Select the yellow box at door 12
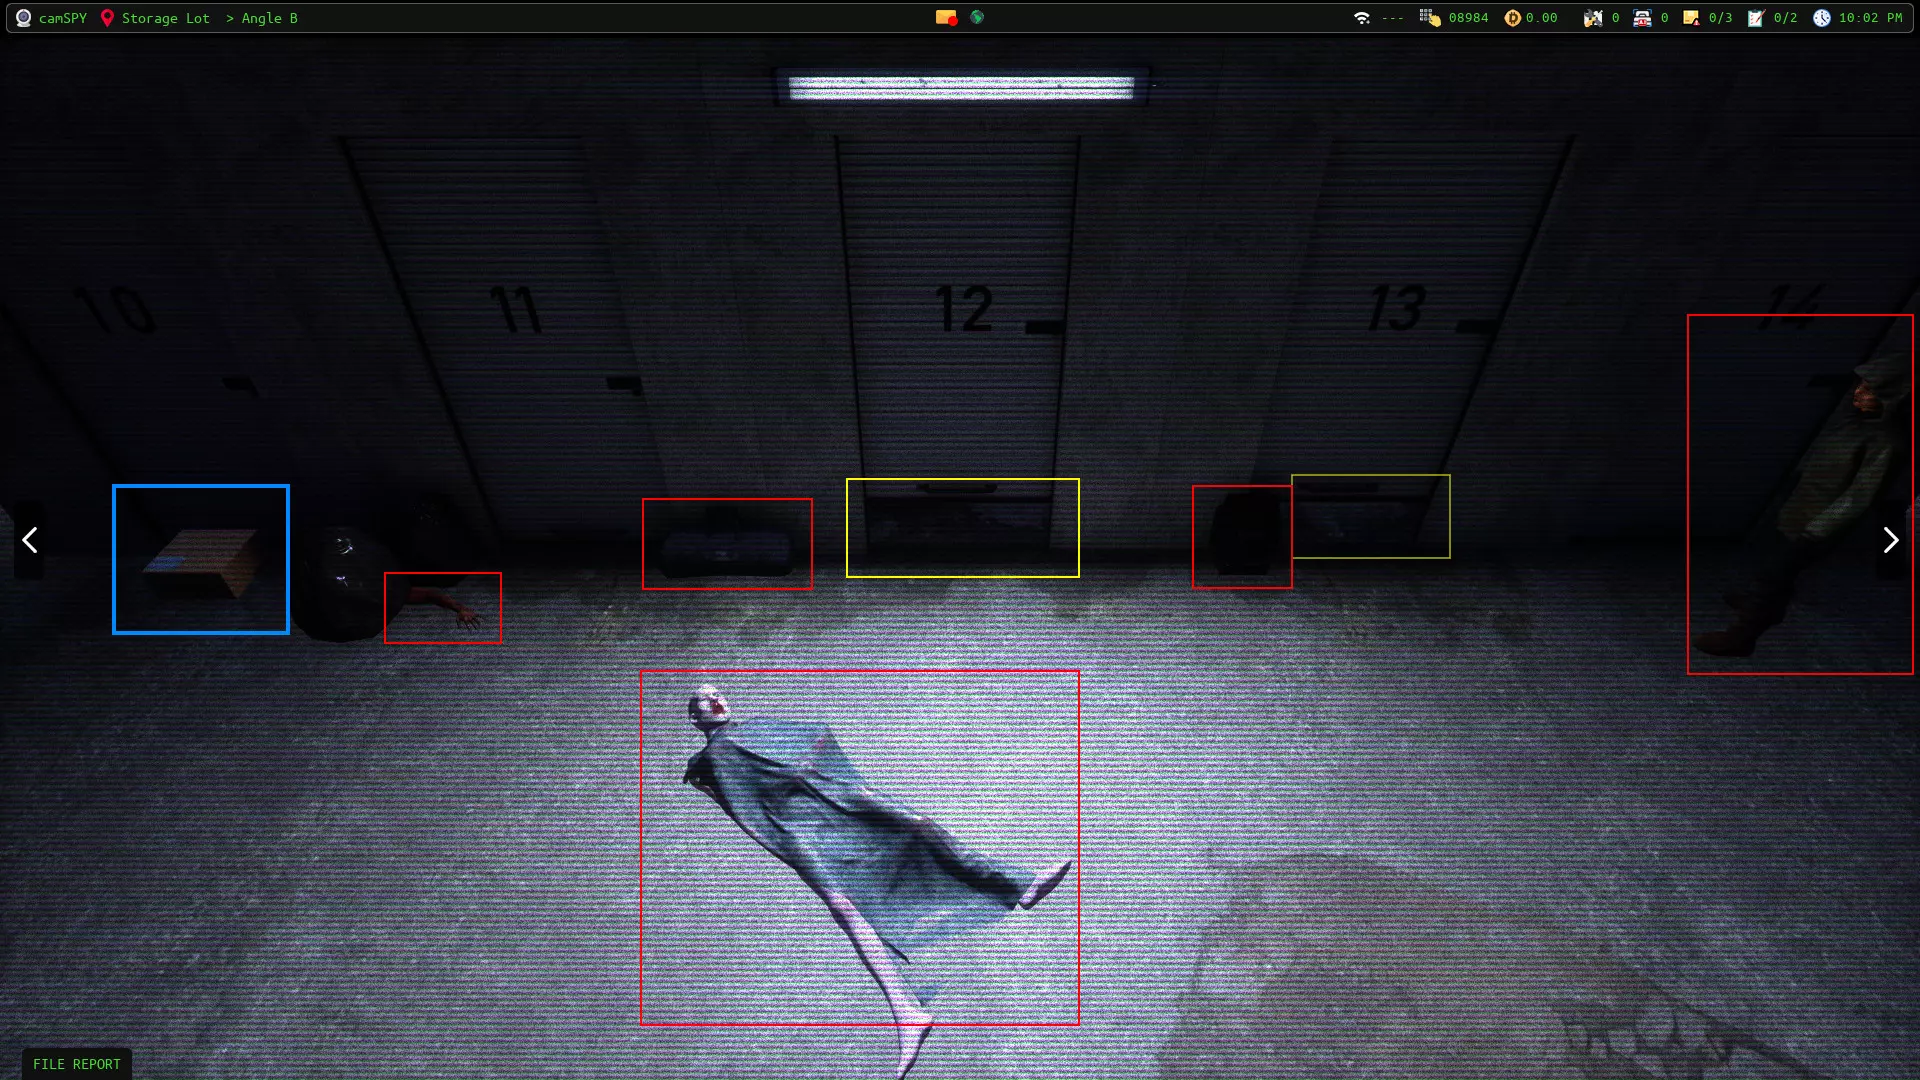This screenshot has height=1080, width=1920. [x=962, y=527]
